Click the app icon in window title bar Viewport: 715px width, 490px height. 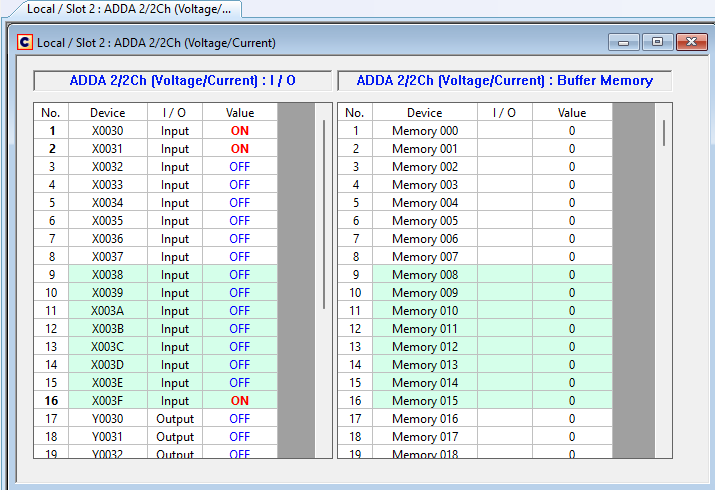25,43
